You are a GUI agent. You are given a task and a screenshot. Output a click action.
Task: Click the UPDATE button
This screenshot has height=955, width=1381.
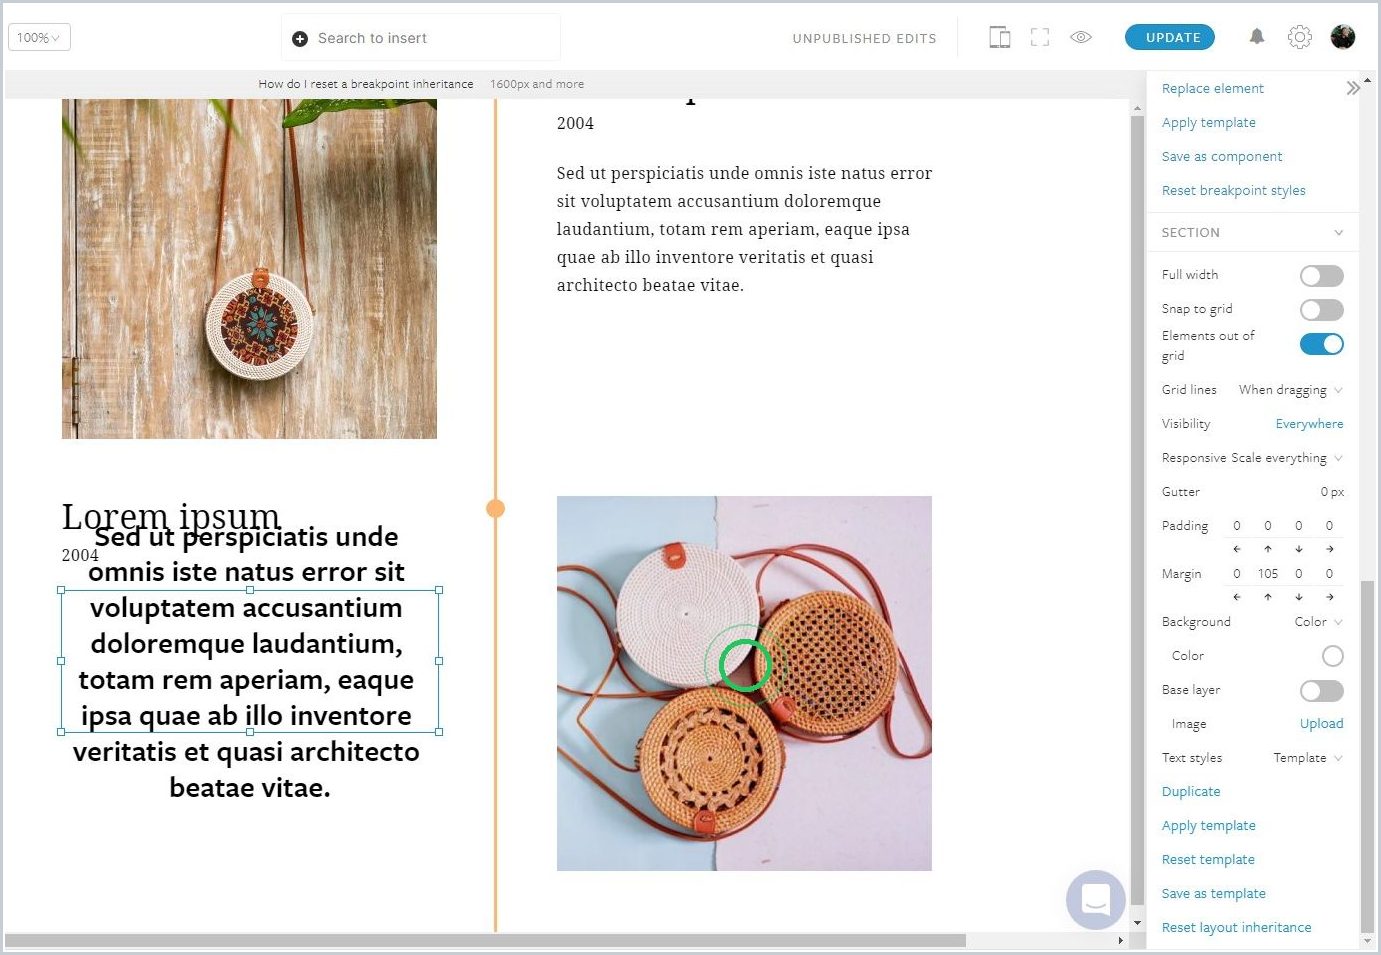1170,37
